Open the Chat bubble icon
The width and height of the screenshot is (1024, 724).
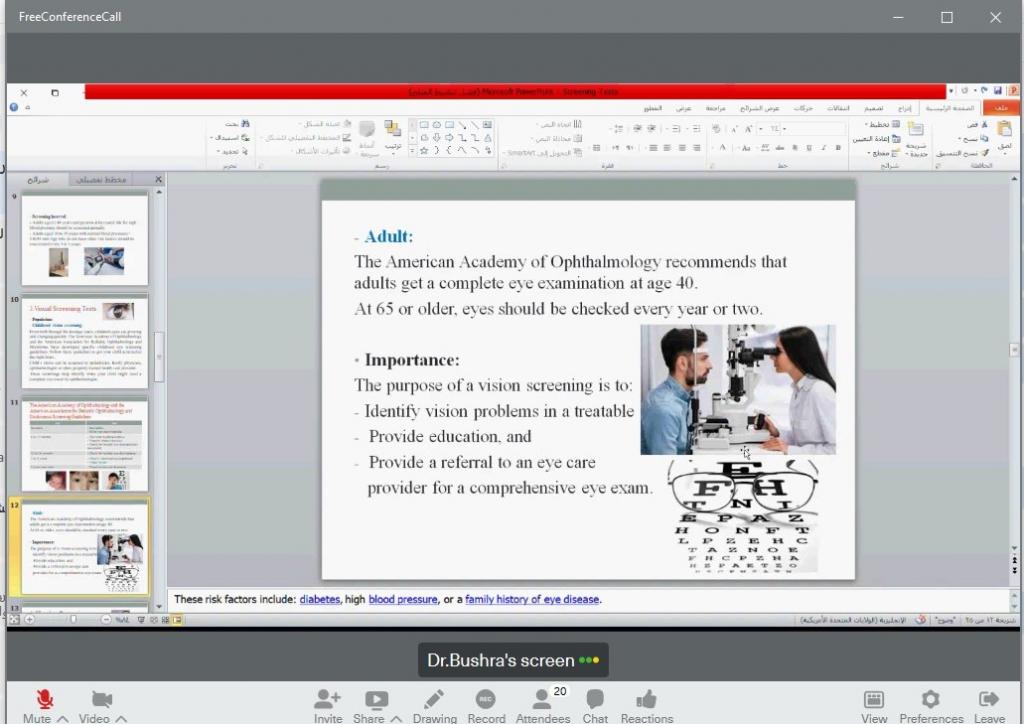pos(595,699)
